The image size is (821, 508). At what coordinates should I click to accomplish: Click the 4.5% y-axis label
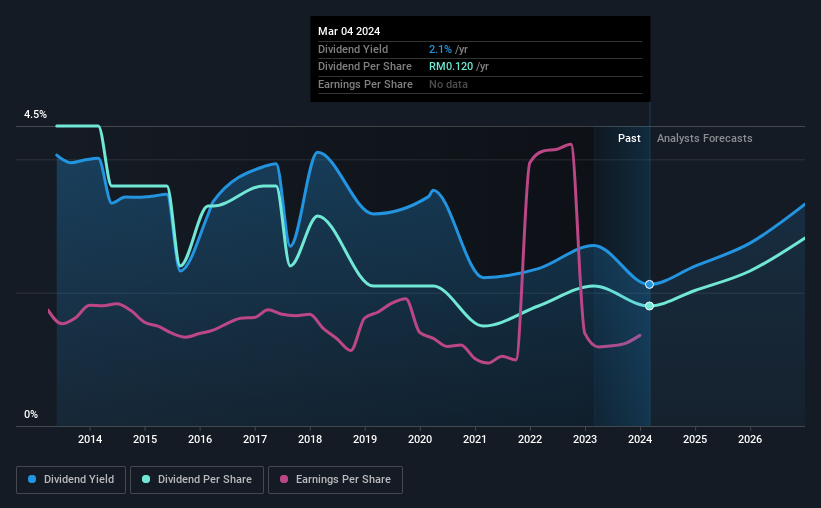tap(35, 114)
